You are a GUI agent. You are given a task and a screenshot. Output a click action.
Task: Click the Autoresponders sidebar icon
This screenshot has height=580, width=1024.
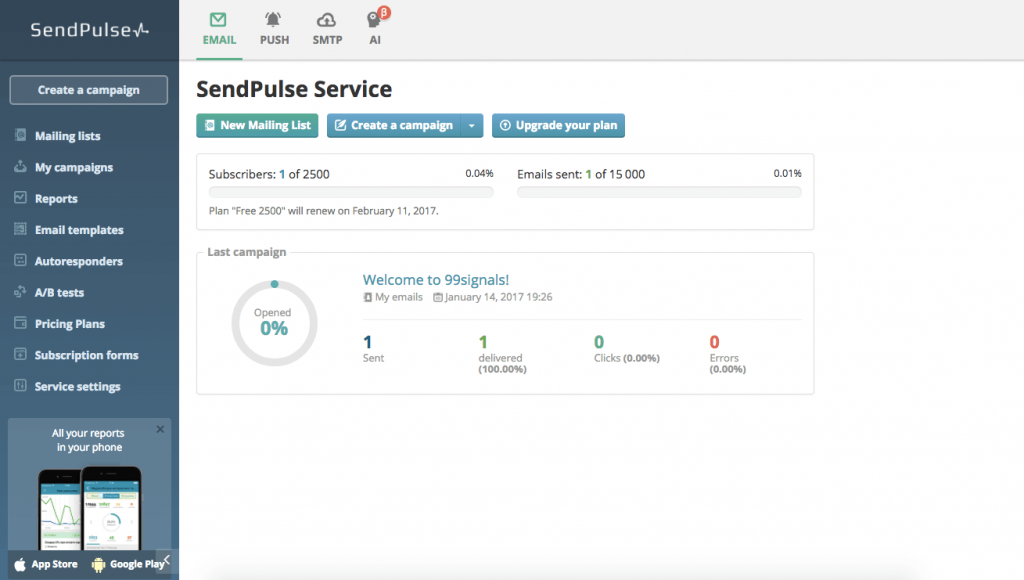coord(20,261)
